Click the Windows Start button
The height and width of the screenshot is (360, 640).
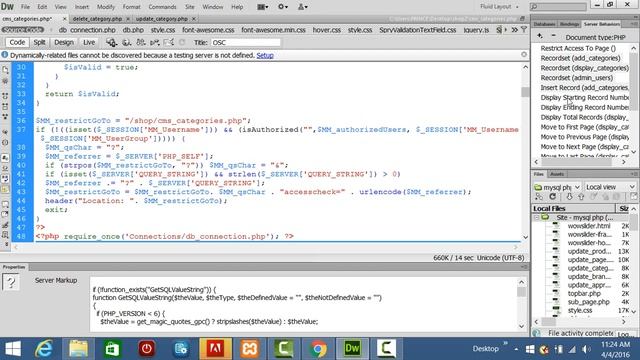13,349
